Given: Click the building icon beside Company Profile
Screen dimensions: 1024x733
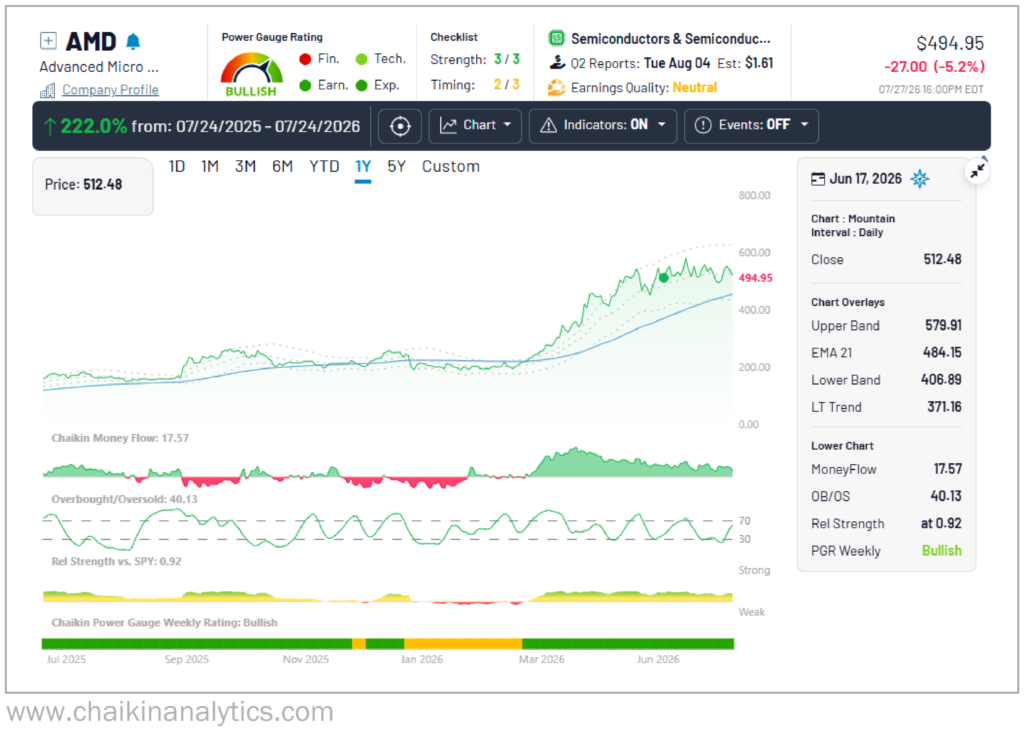Looking at the screenshot, I should click(48, 90).
